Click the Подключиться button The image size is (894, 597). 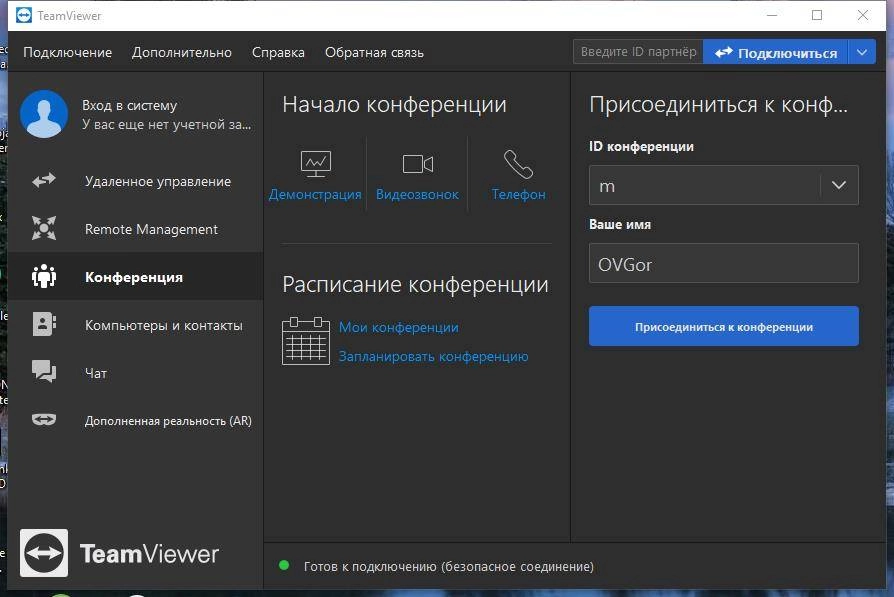[x=776, y=52]
